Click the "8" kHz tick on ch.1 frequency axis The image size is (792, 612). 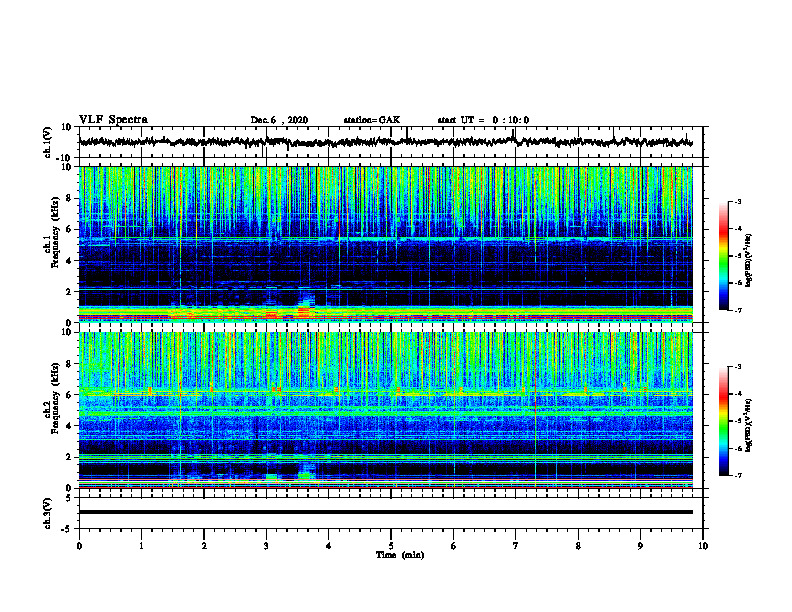pos(70,198)
